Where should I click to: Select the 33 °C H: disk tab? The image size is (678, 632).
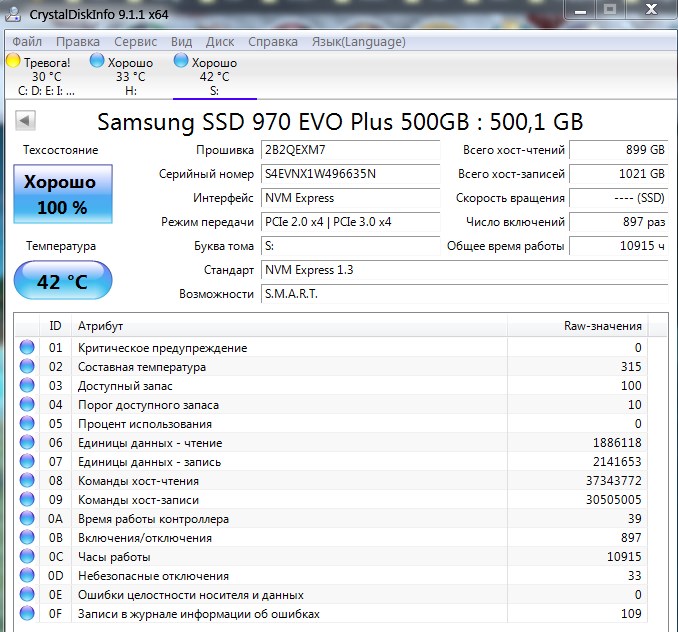tap(131, 76)
